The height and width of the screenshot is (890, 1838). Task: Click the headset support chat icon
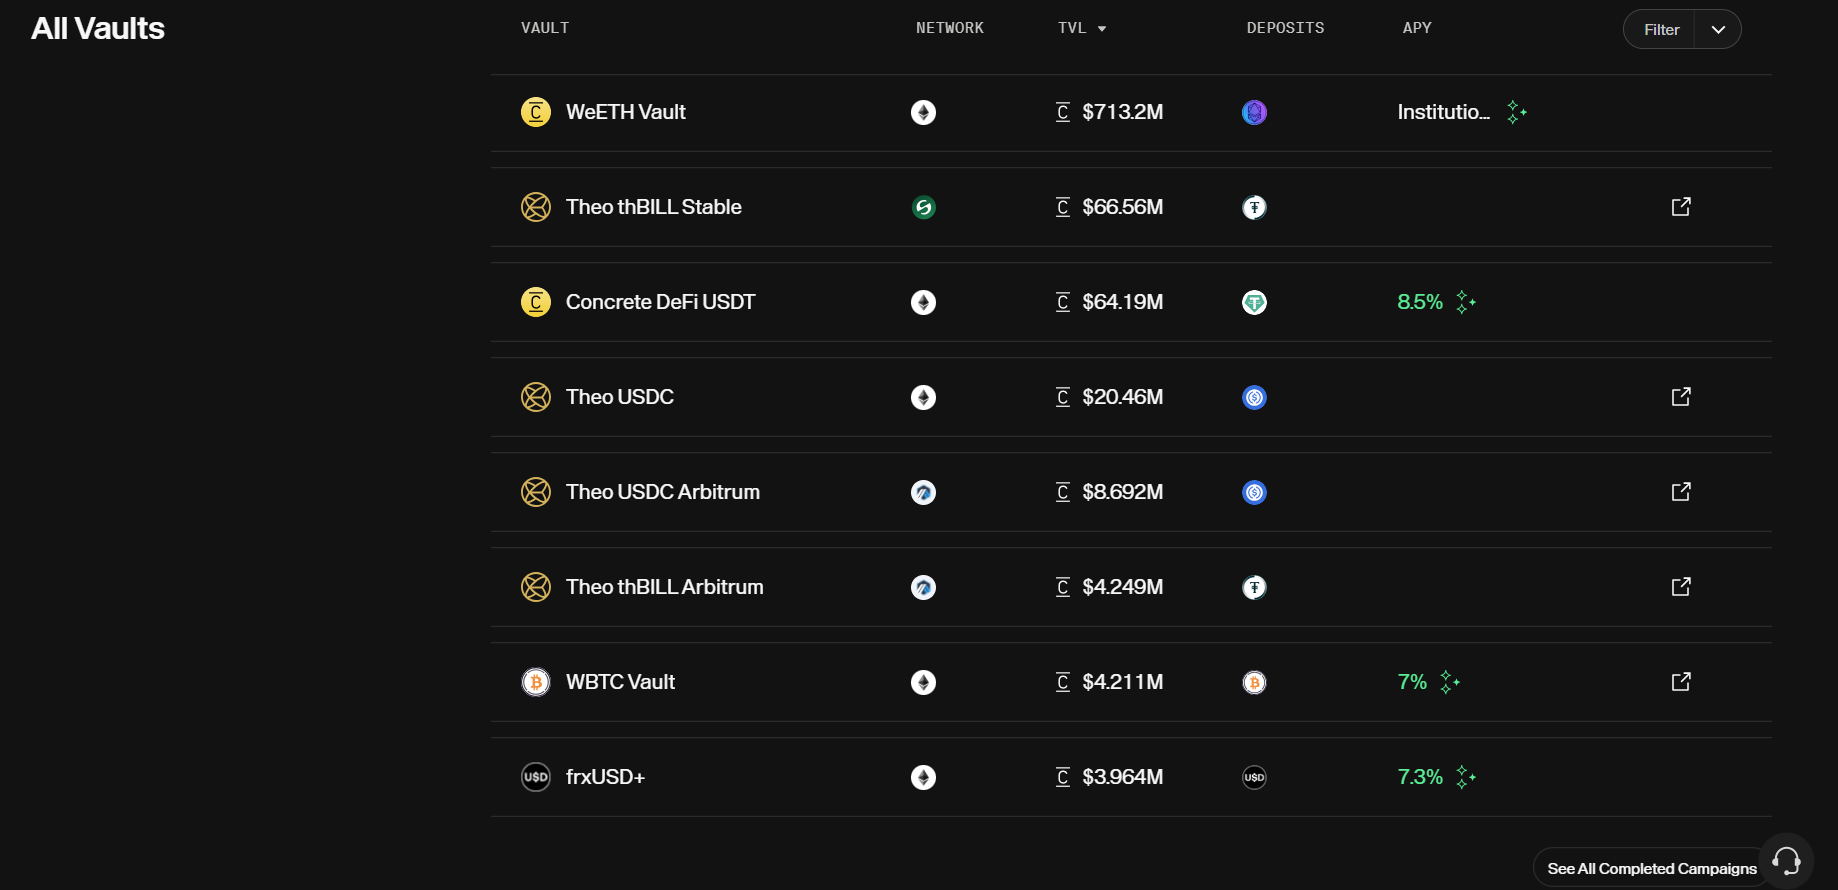(x=1787, y=860)
